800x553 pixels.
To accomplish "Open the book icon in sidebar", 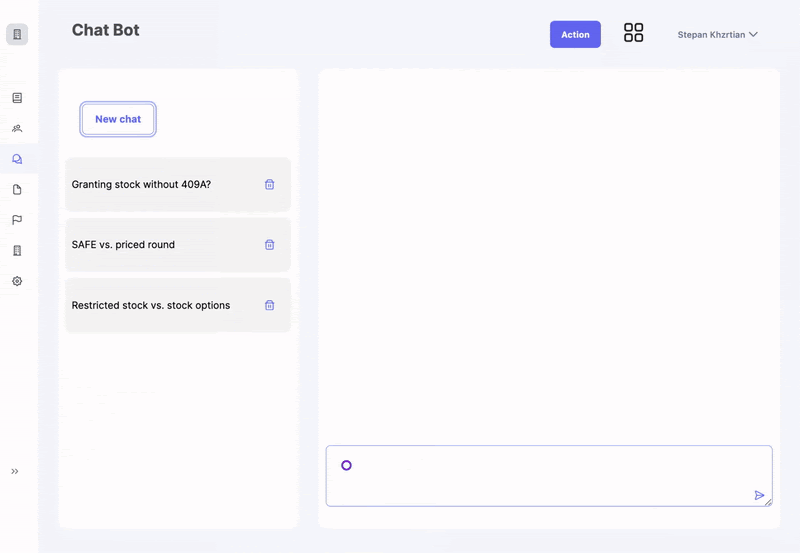I will (17, 98).
